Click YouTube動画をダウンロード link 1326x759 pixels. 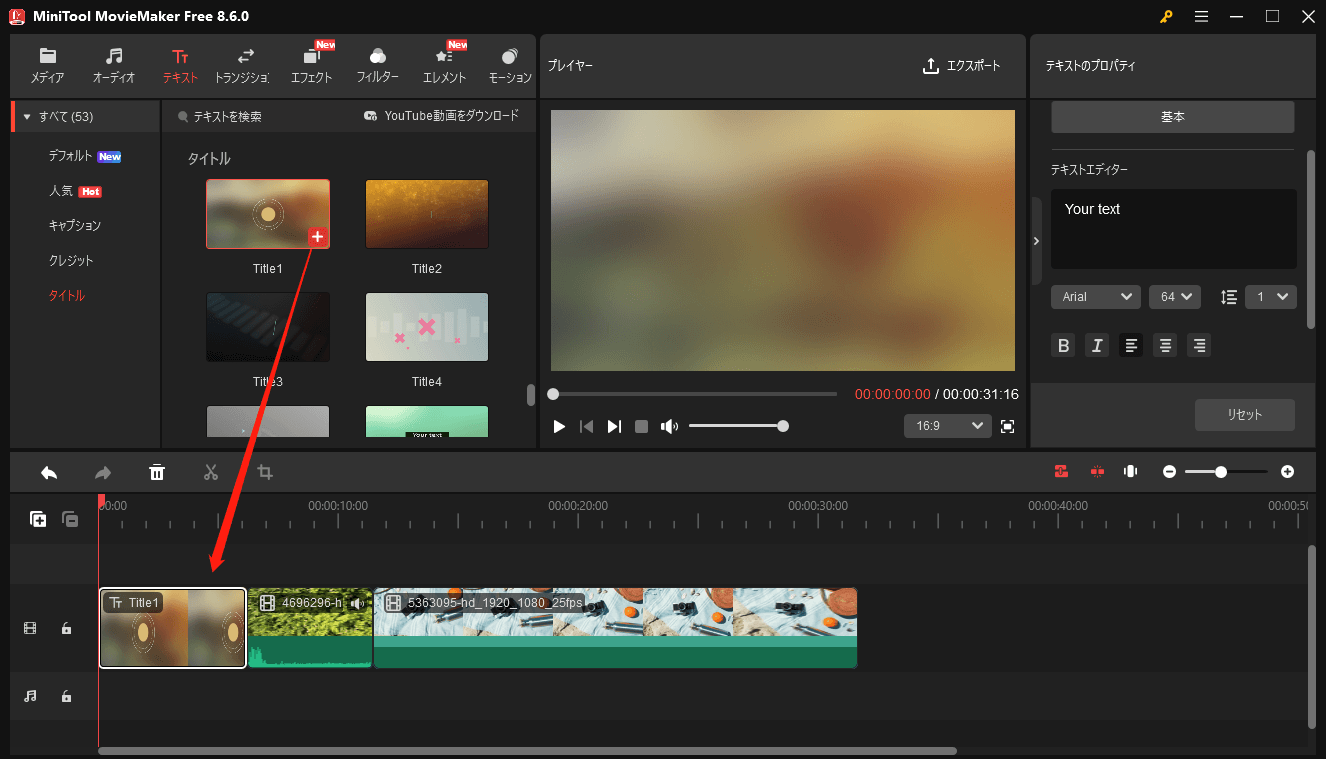449,115
